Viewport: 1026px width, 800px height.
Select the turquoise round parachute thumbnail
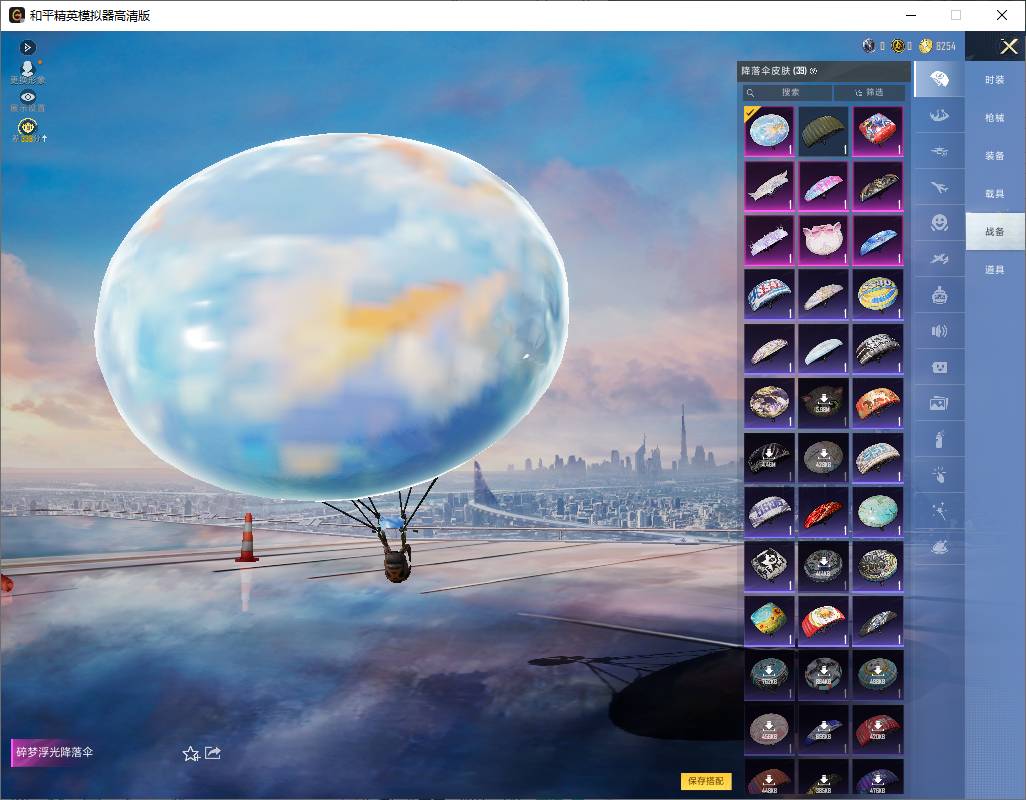878,512
